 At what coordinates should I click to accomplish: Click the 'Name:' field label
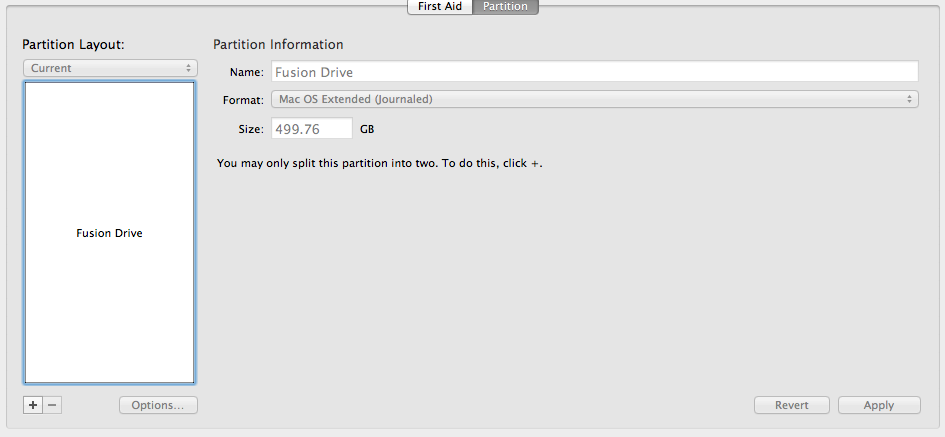pos(246,72)
